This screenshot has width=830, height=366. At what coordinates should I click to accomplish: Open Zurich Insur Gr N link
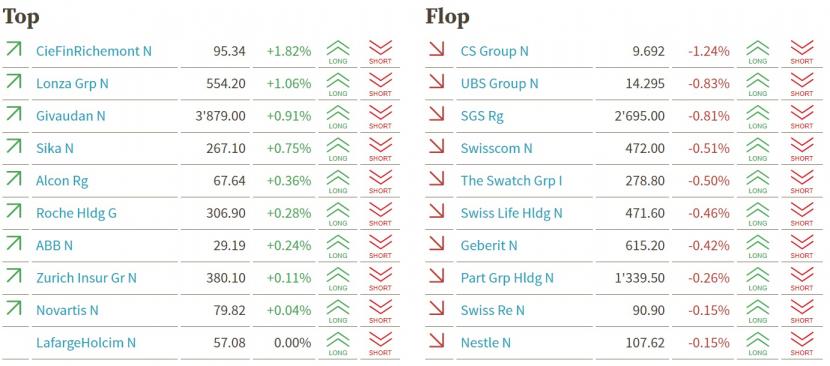pyautogui.click(x=86, y=278)
